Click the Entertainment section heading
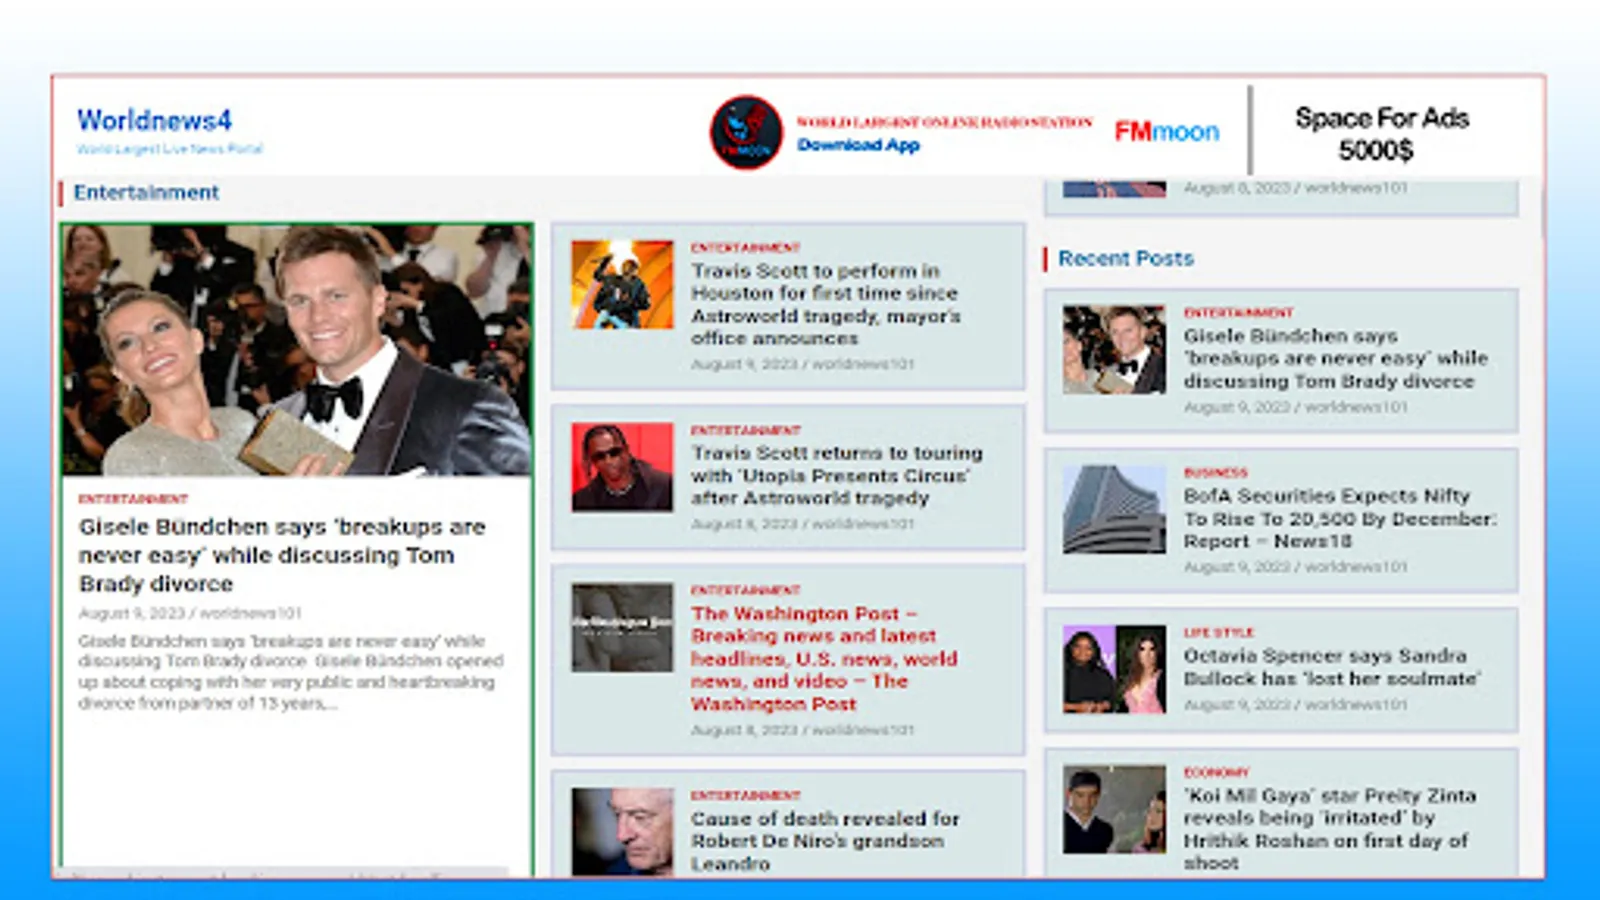Screen dimensions: 1600x900 [x=146, y=192]
